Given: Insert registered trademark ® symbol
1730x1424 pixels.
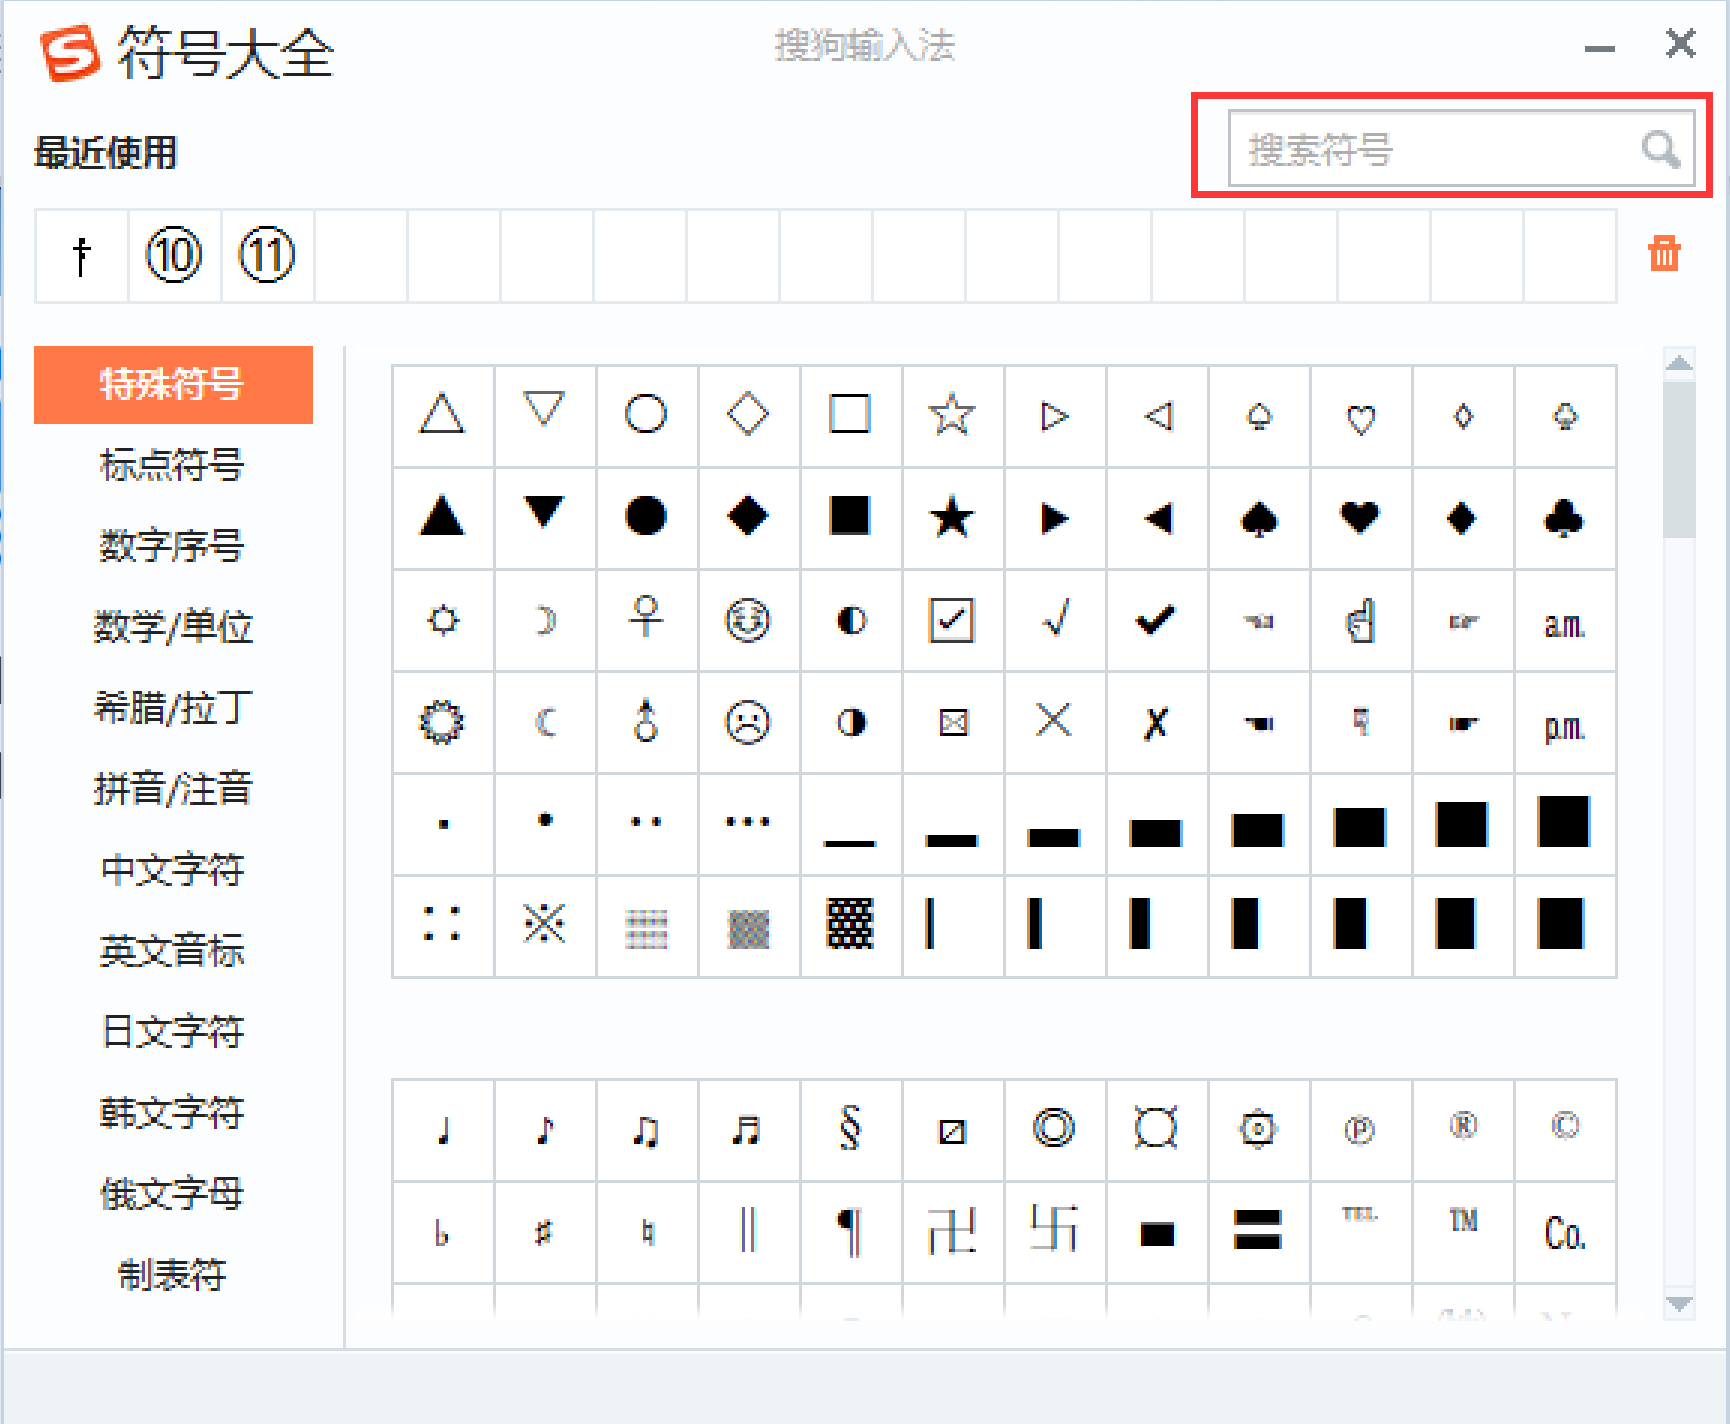Looking at the screenshot, I should (1463, 1130).
